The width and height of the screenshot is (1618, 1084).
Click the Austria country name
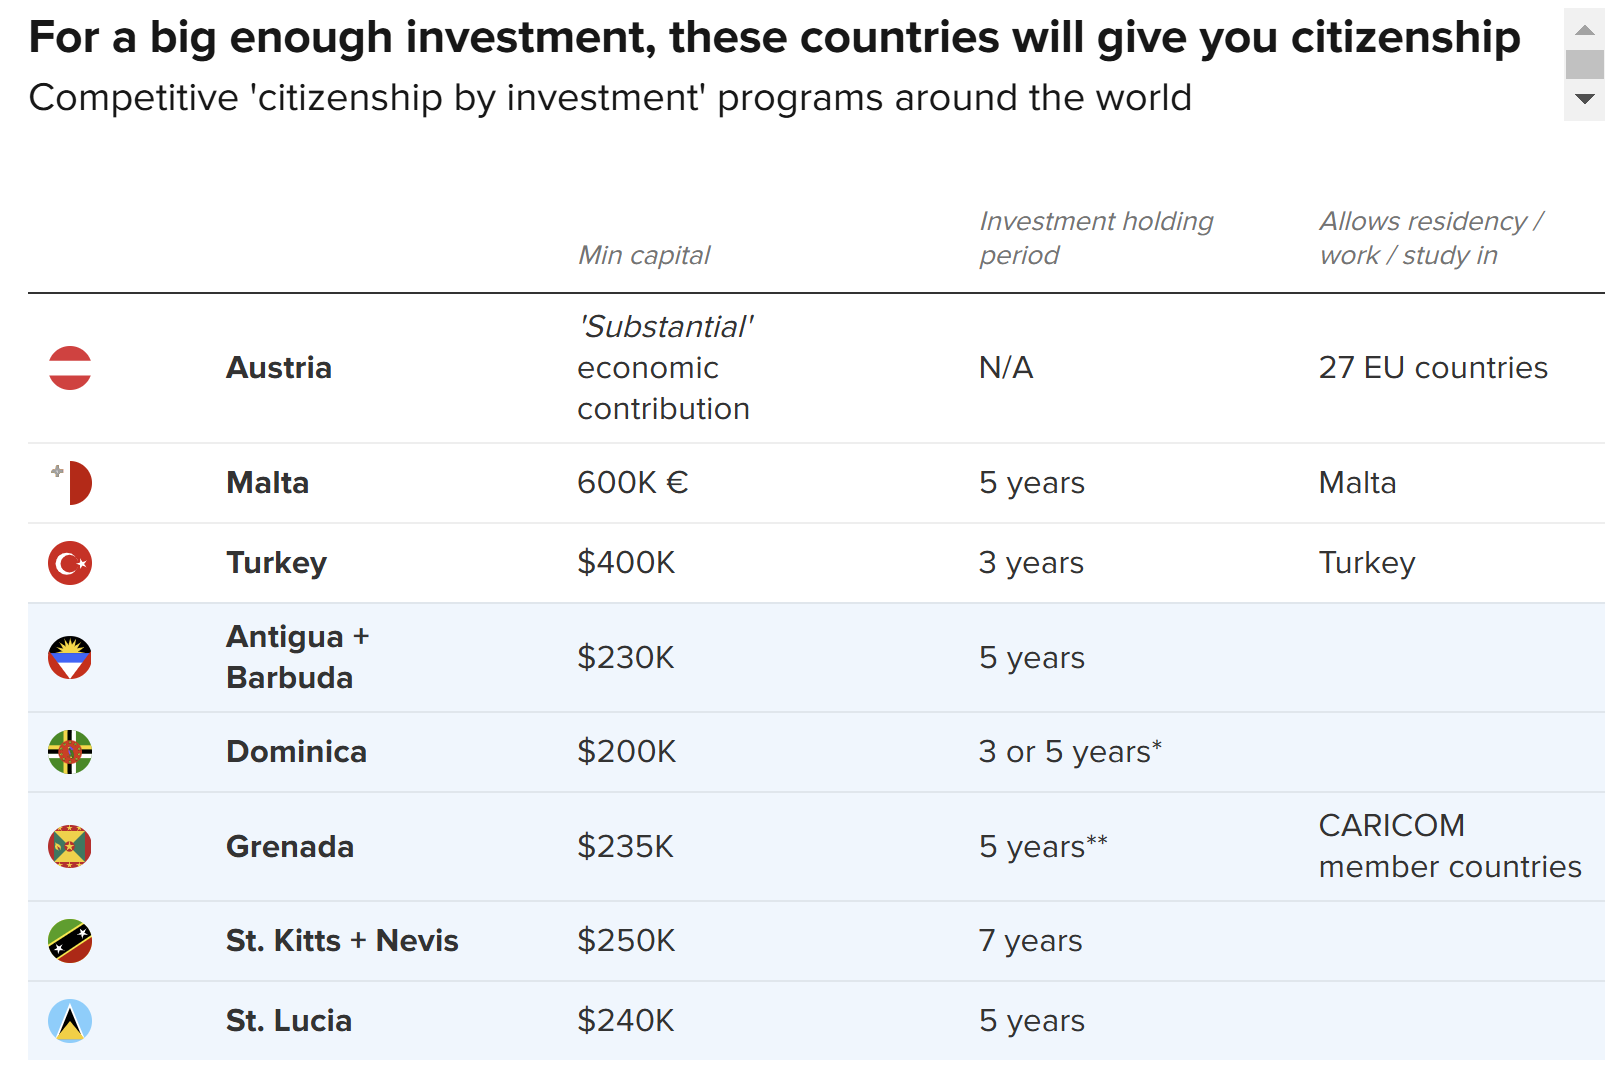(x=279, y=368)
